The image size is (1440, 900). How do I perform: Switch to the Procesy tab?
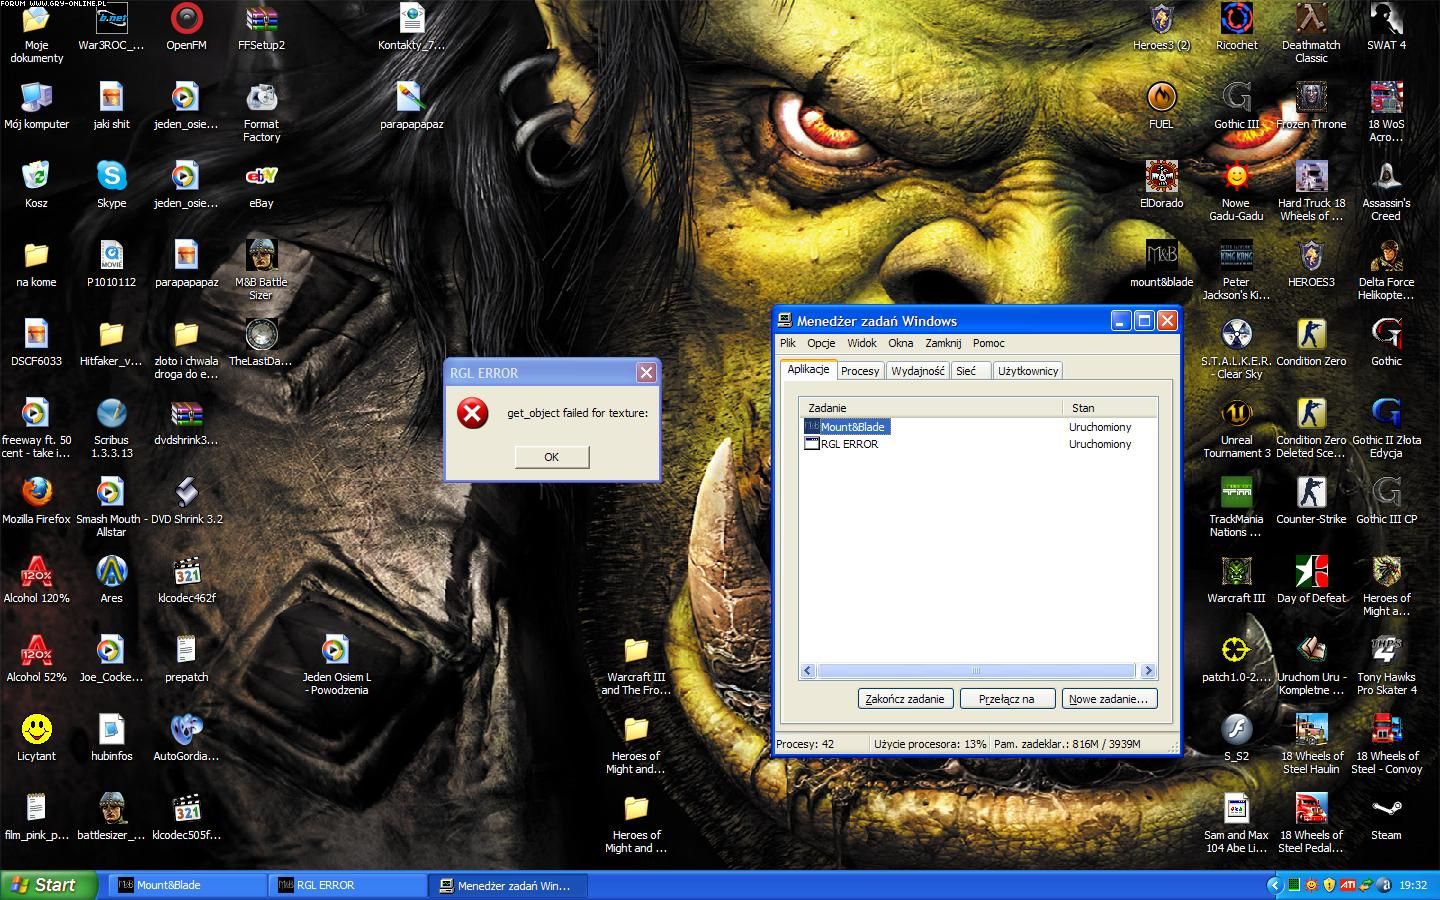pyautogui.click(x=860, y=371)
